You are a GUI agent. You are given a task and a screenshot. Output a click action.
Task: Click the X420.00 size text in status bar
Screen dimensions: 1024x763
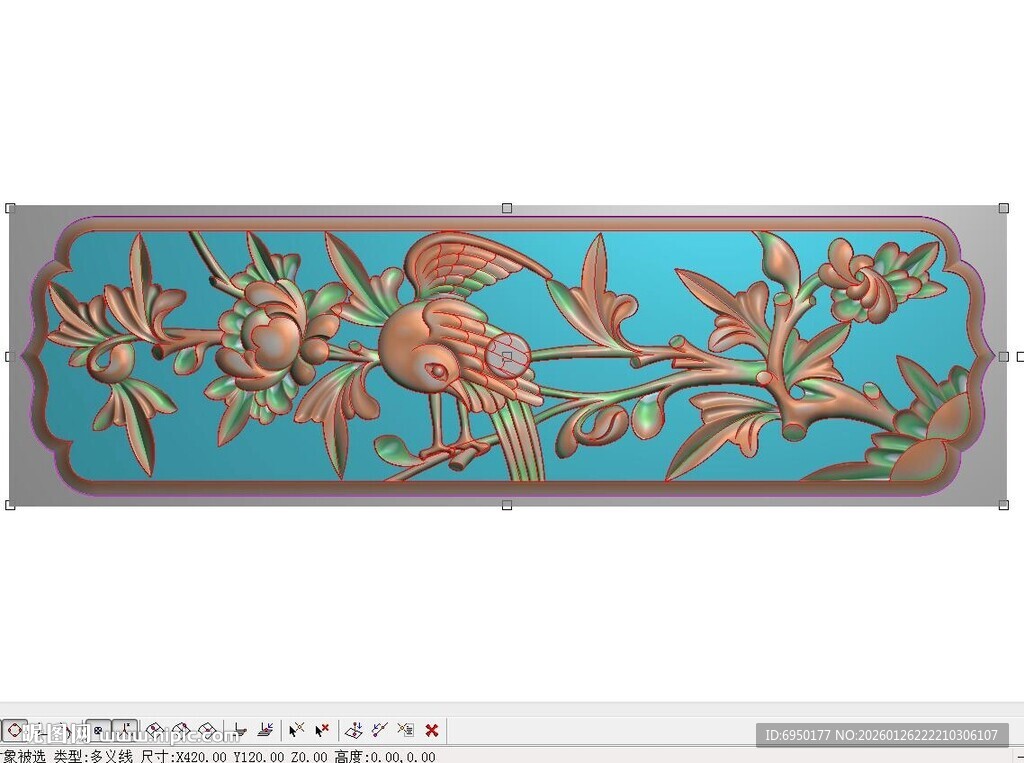click(x=202, y=756)
